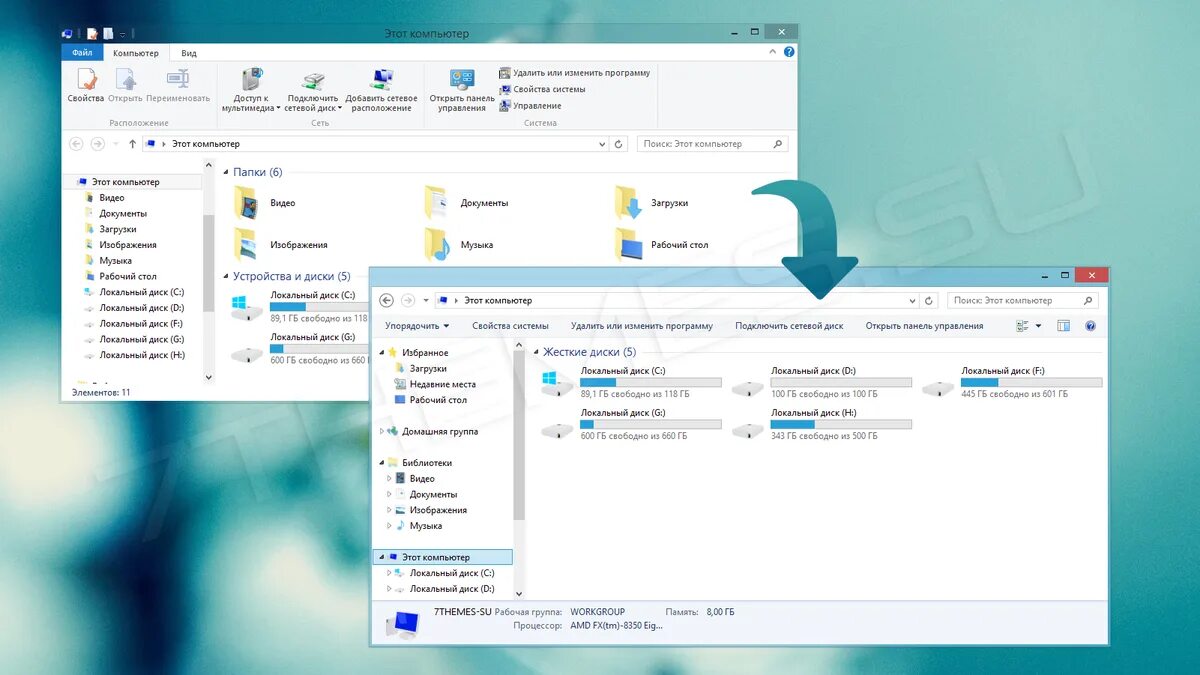The width and height of the screenshot is (1200, 675).
Task: Click the capacity bar of disk F:
Action: click(1031, 382)
